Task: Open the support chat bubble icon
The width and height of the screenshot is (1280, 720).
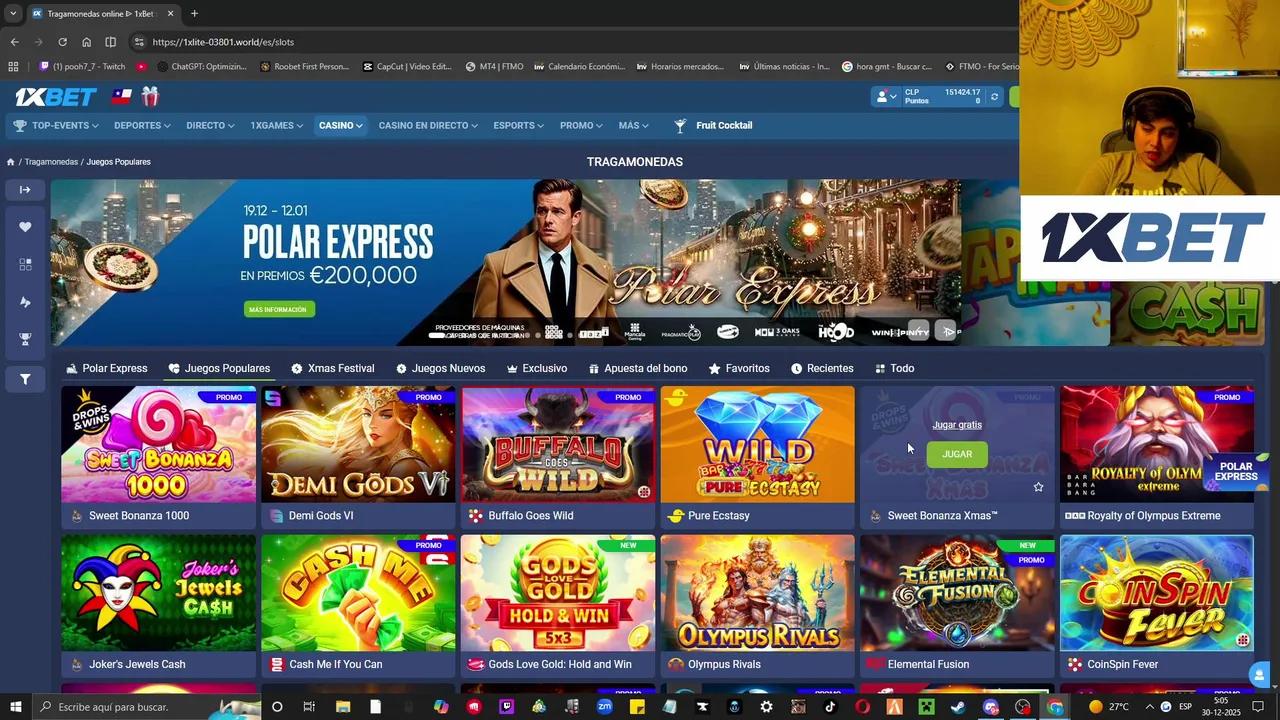Action: [1258, 675]
